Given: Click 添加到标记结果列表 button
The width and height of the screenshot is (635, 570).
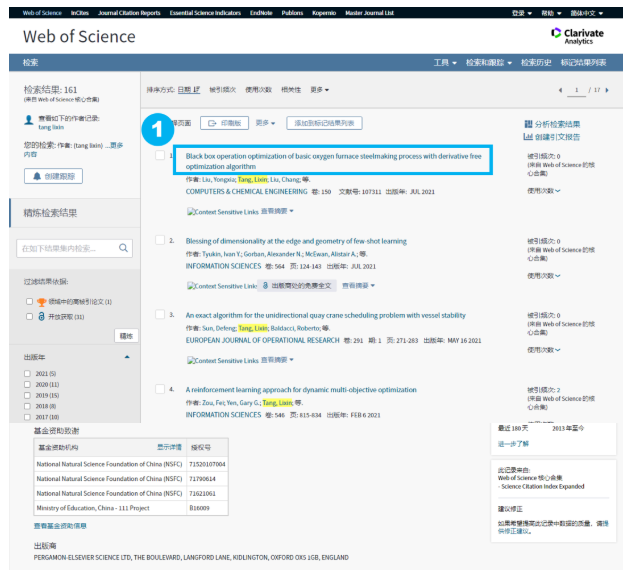Looking at the screenshot, I should 324,123.
